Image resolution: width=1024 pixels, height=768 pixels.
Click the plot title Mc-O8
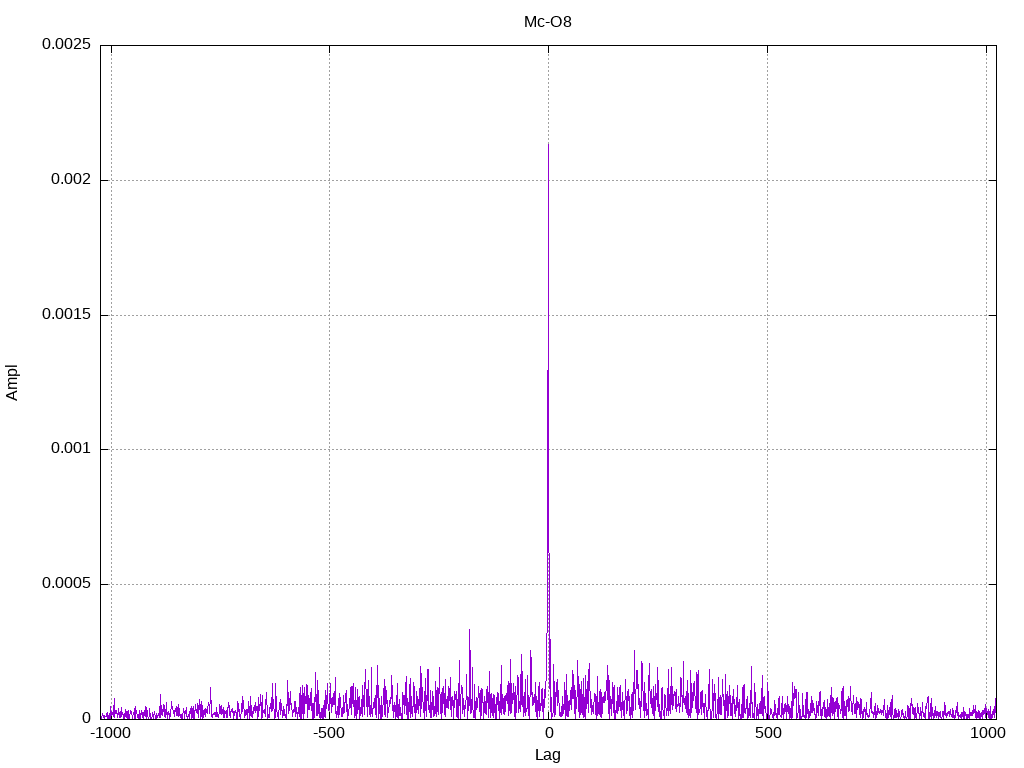coord(547,22)
